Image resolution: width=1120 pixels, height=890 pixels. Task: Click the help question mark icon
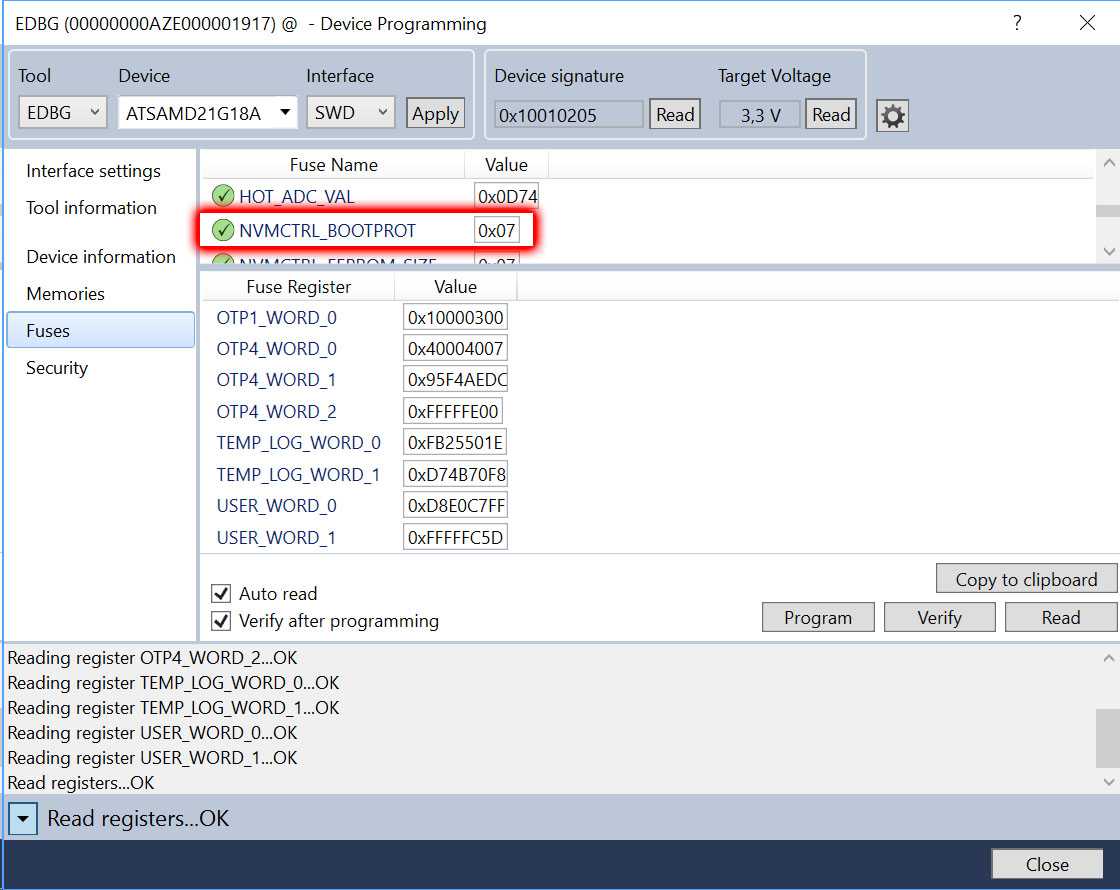click(1017, 23)
